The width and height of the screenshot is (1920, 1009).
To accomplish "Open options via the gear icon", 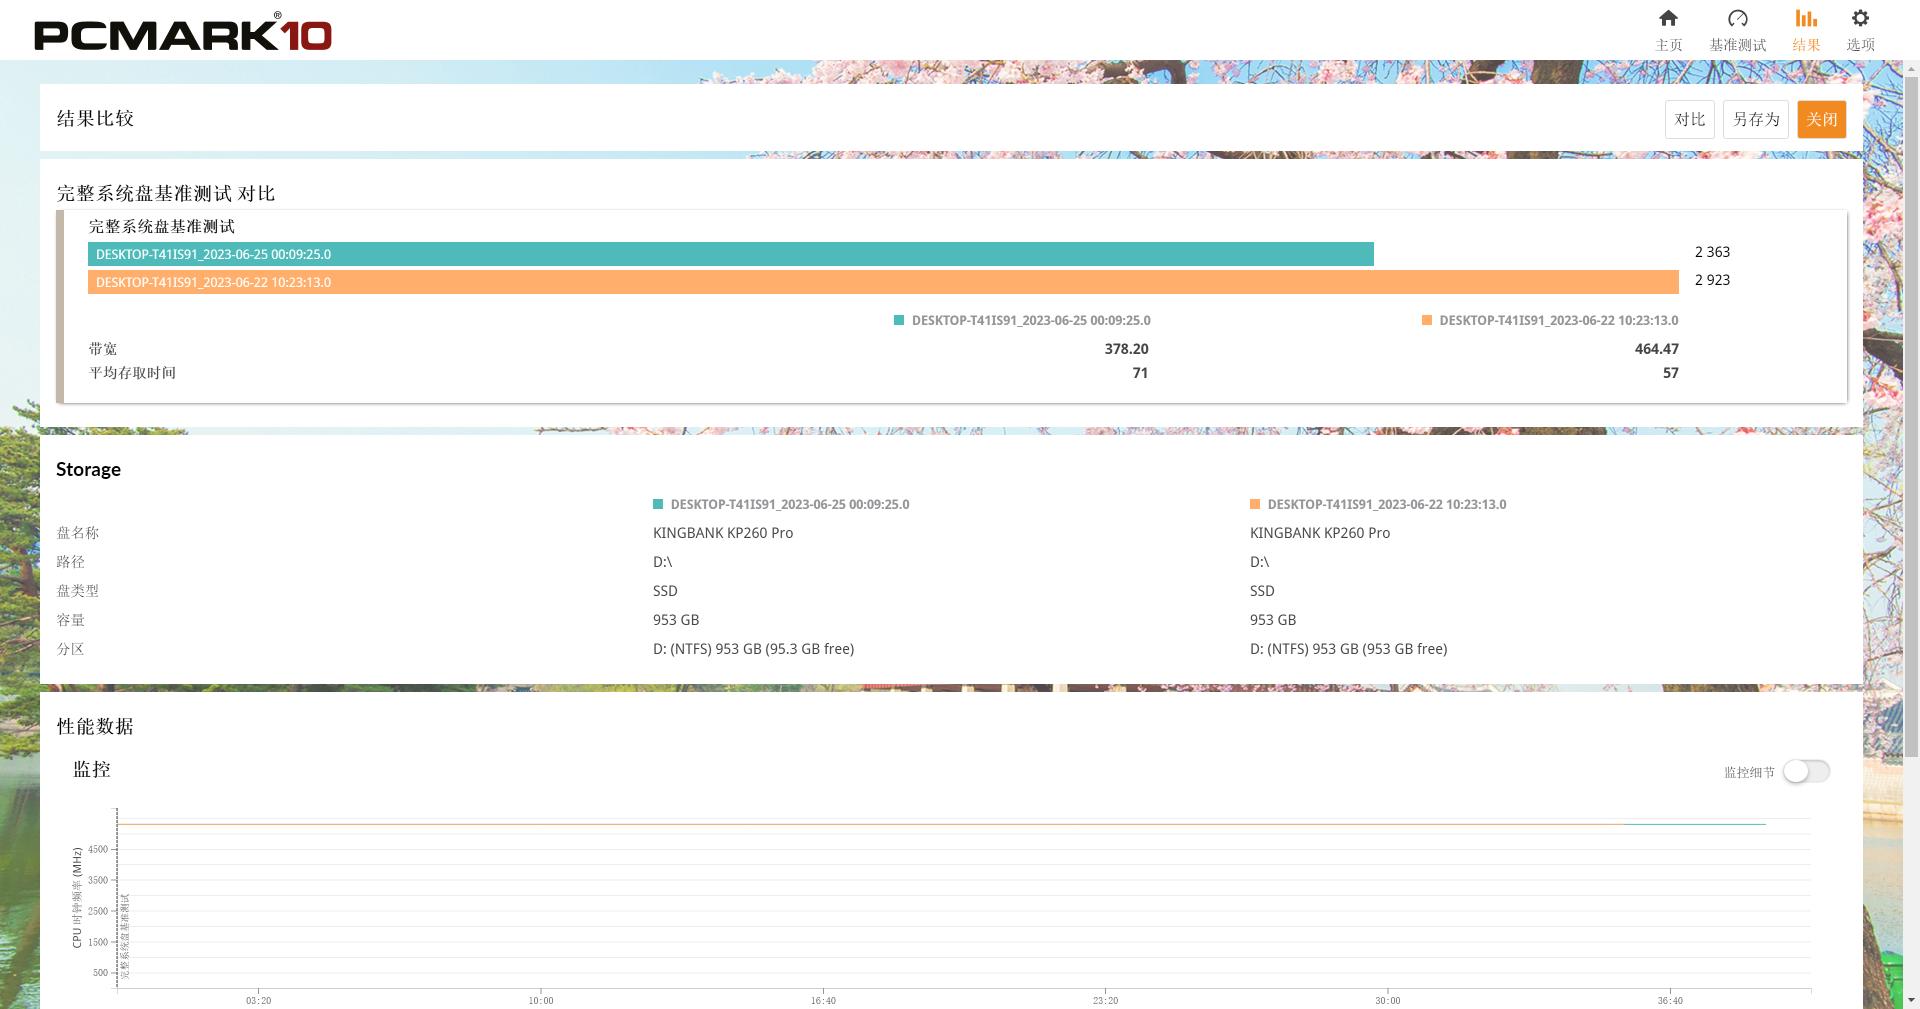I will click(x=1859, y=17).
